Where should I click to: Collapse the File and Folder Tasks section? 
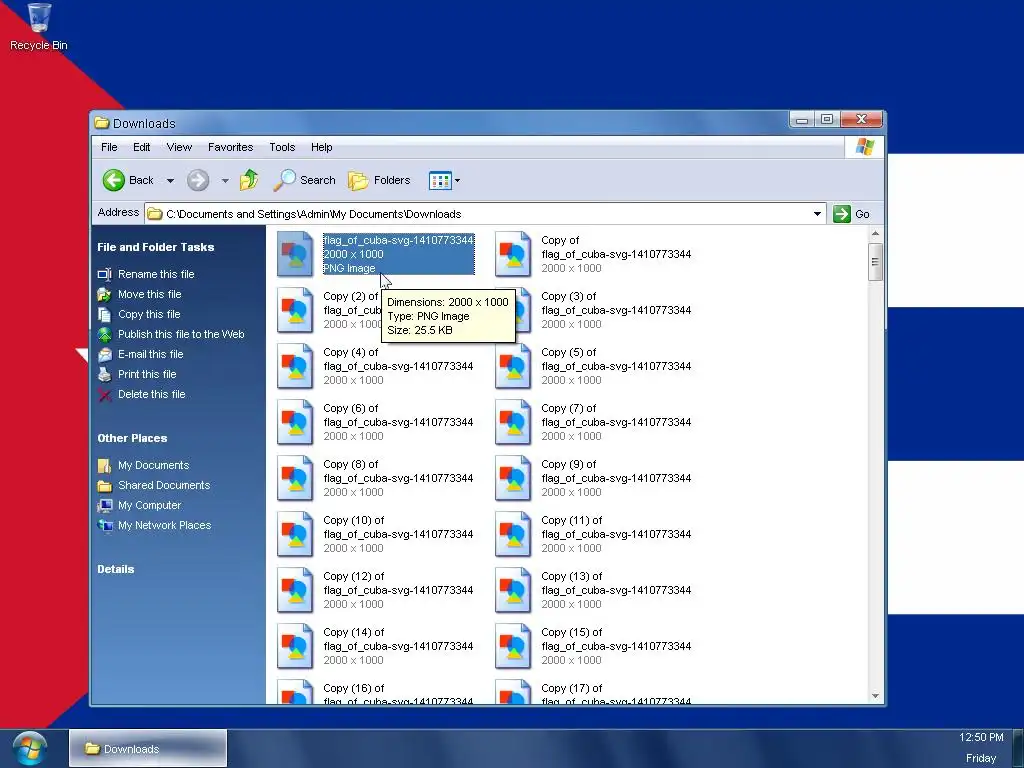[x=155, y=248]
